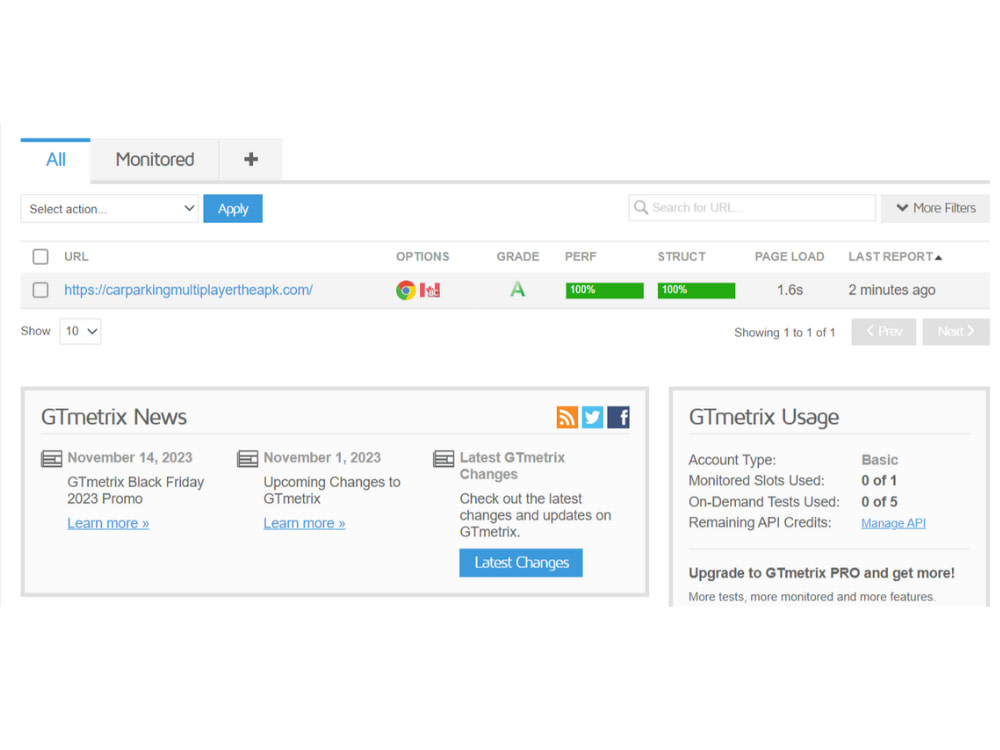Click the magnifier icon in search box
Image resolution: width=1000 pixels, height=750 pixels.
pos(641,208)
